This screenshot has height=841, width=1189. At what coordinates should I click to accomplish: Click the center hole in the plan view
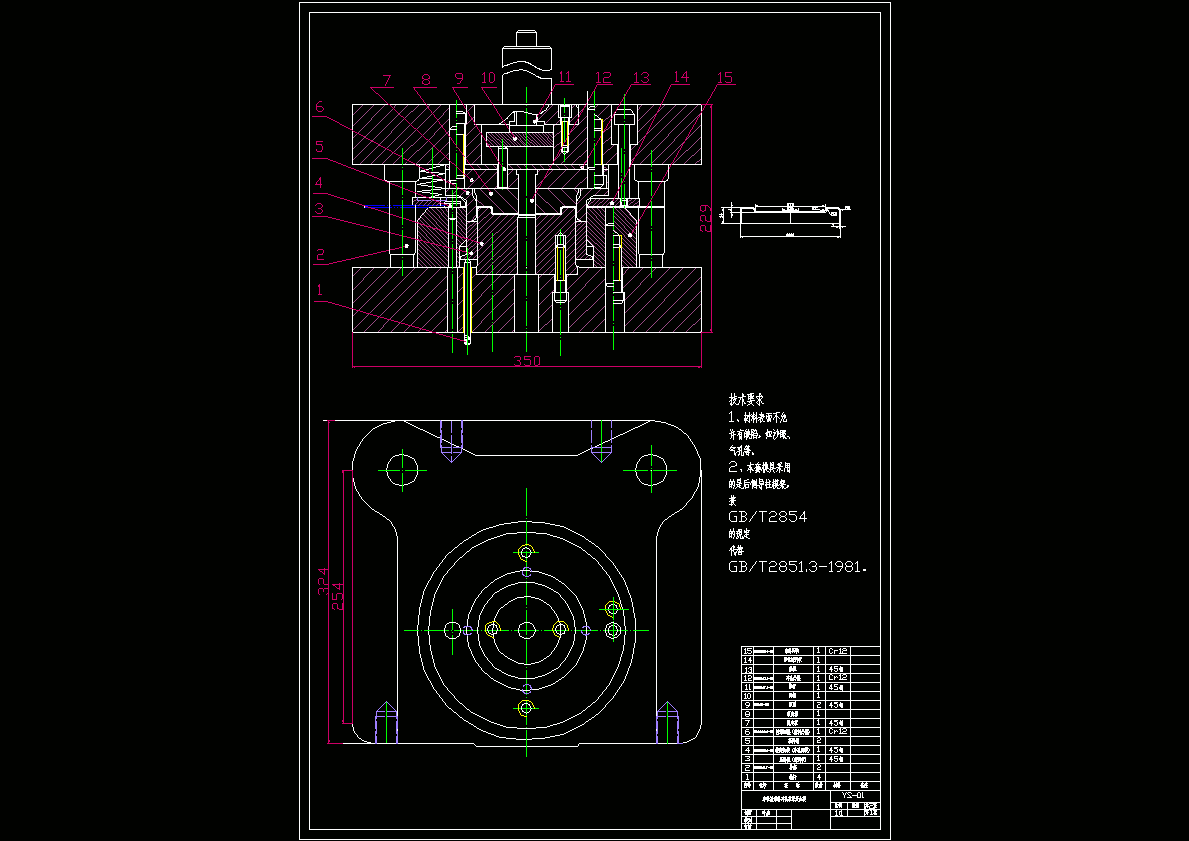click(x=527, y=629)
